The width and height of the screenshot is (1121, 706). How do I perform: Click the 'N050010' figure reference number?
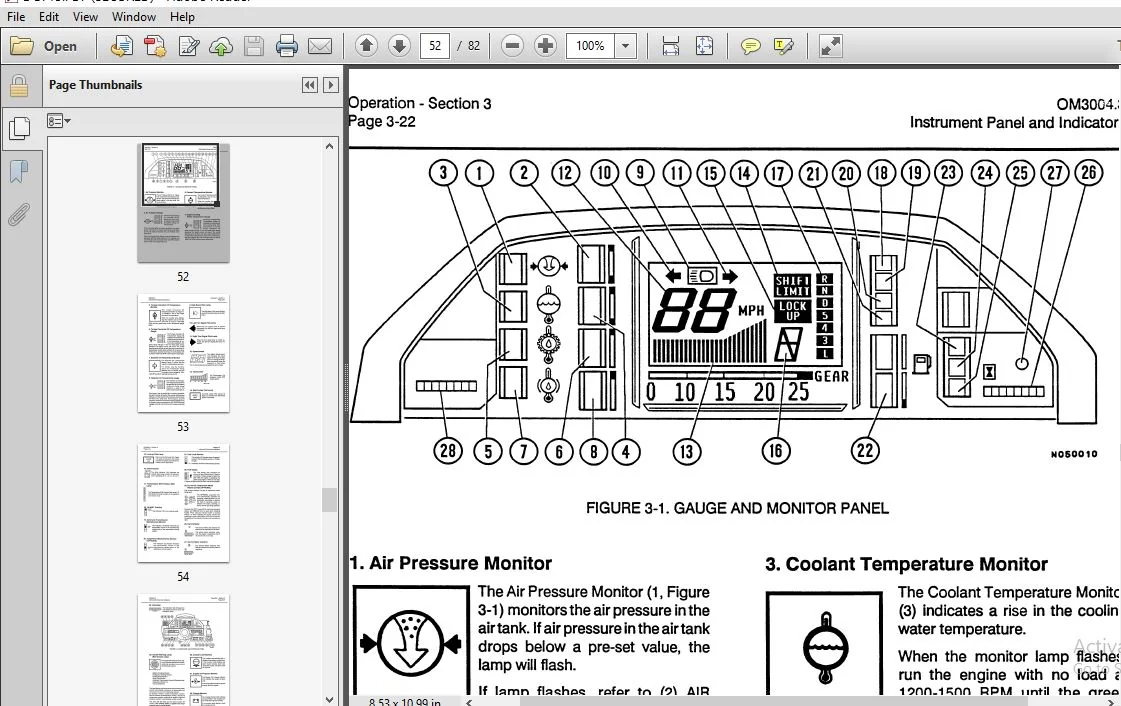[x=1074, y=454]
